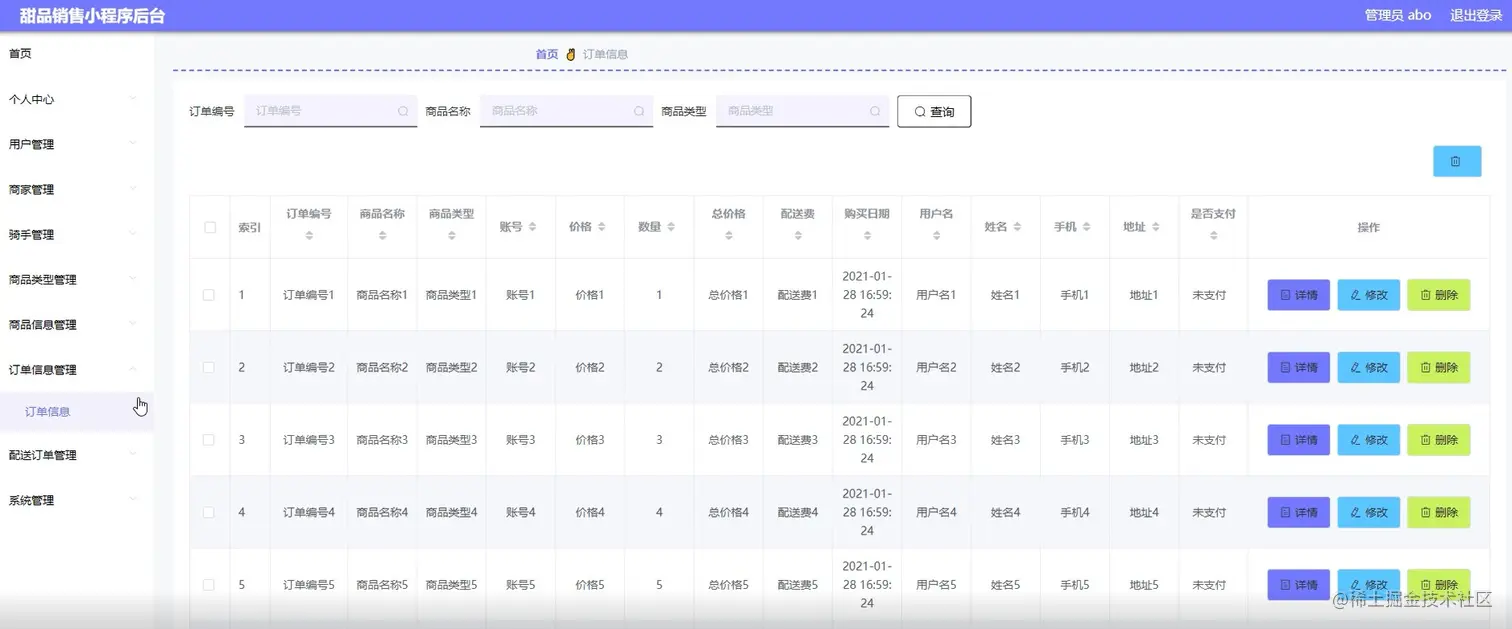The width and height of the screenshot is (1512, 629).
Task: Sort table by 商品类型 column arrows
Action: (451, 236)
